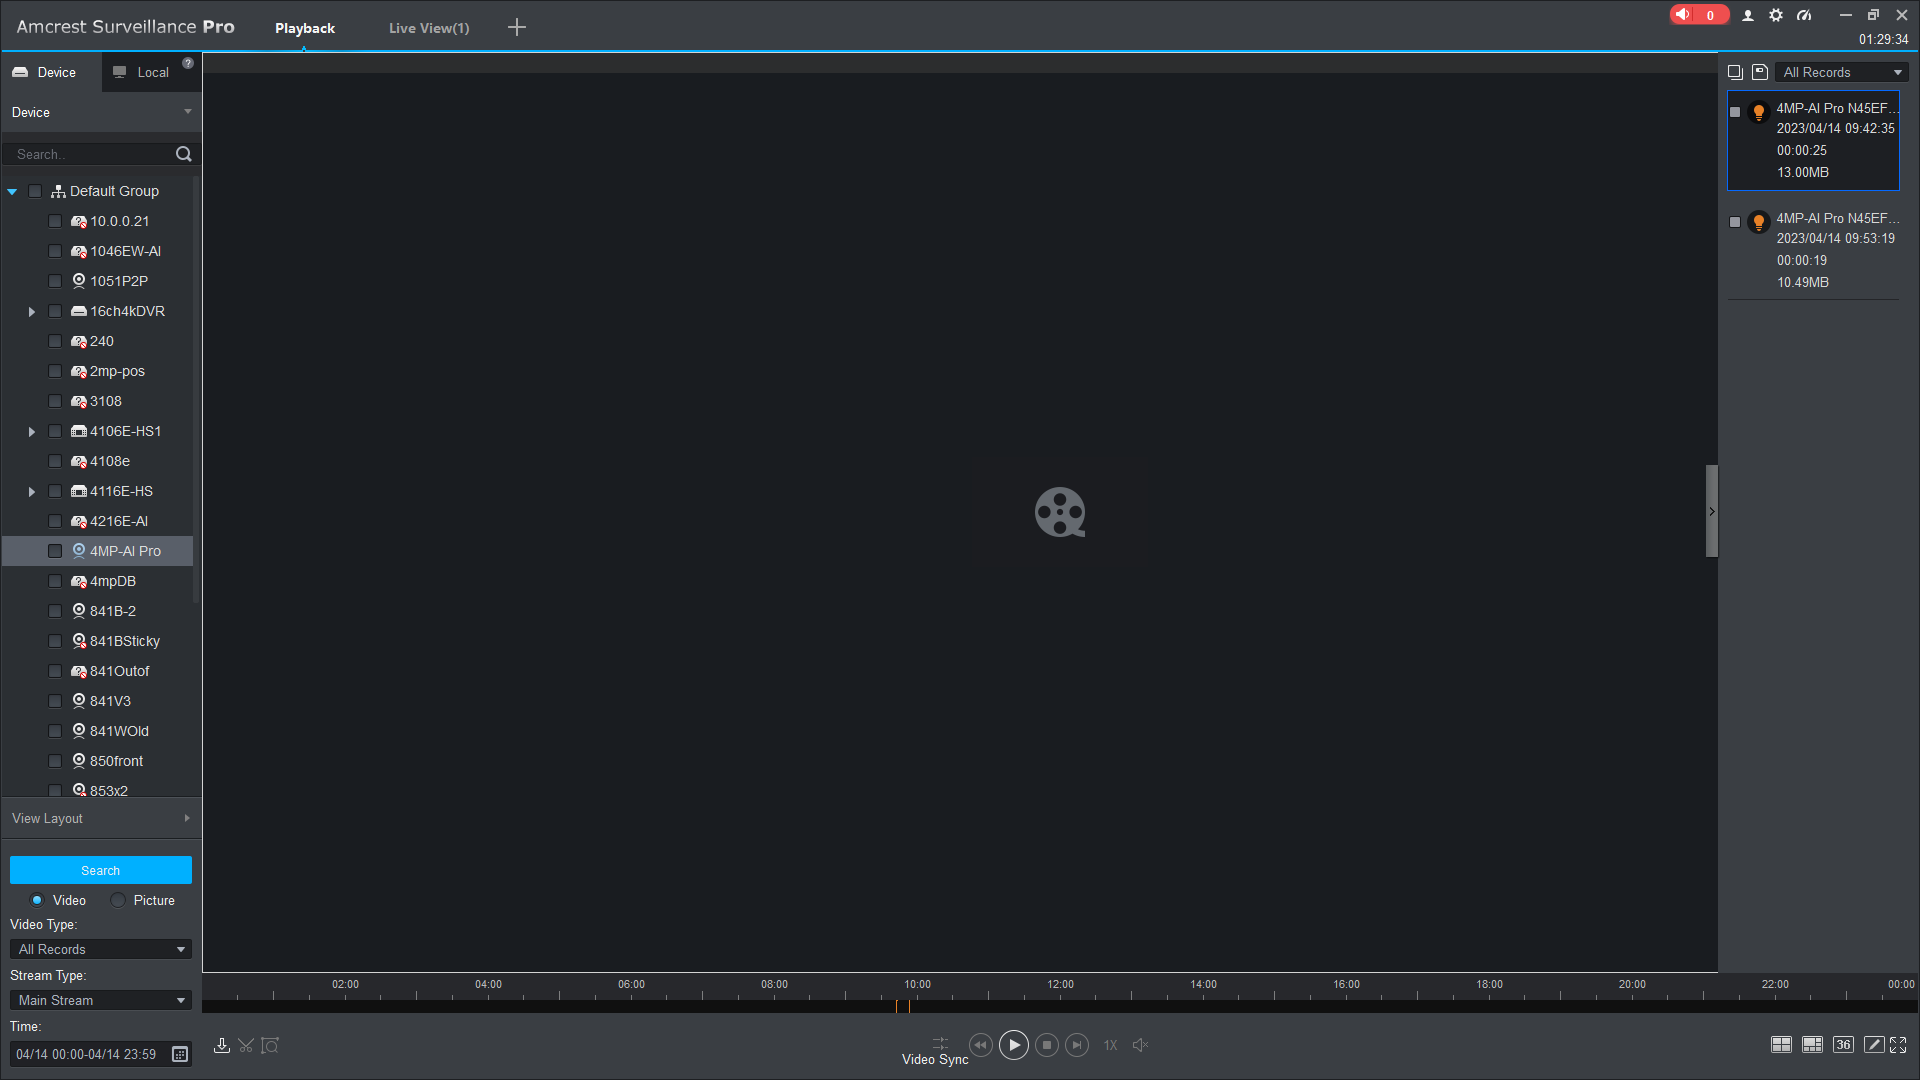Image resolution: width=1920 pixels, height=1080 pixels.
Task: Check the 850front device checkbox
Action: point(55,761)
